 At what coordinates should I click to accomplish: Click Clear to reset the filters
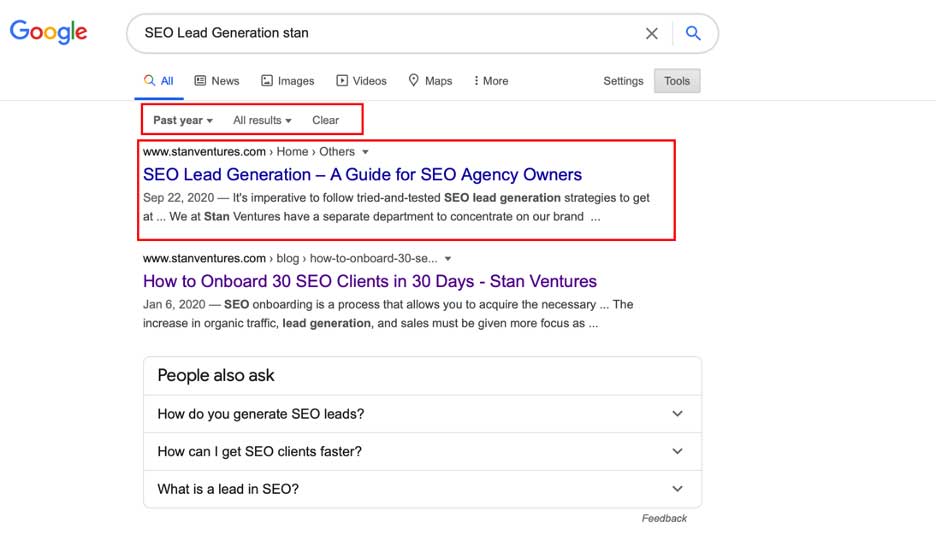(x=325, y=120)
